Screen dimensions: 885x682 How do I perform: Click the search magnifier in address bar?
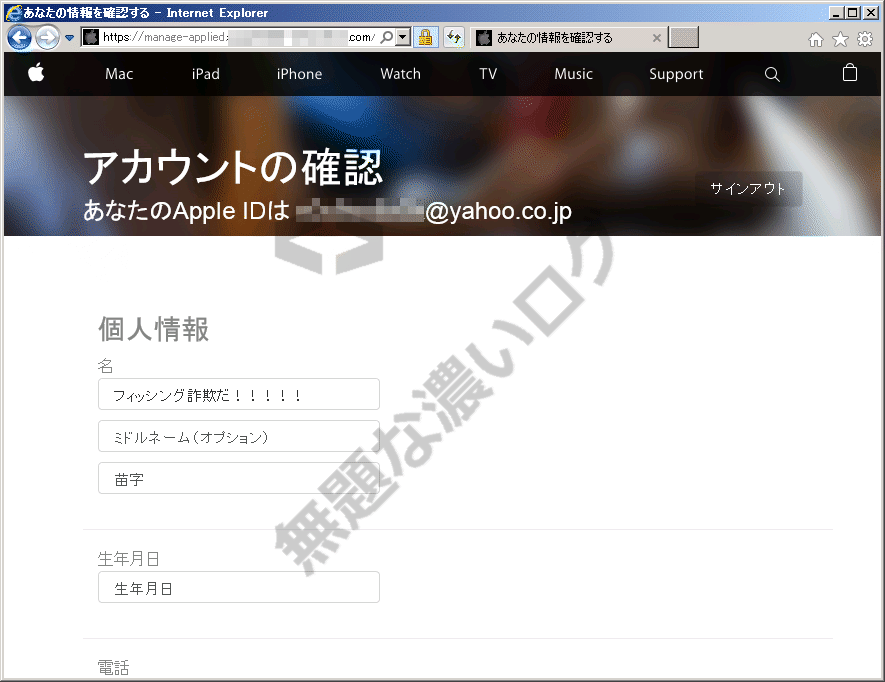[x=387, y=37]
